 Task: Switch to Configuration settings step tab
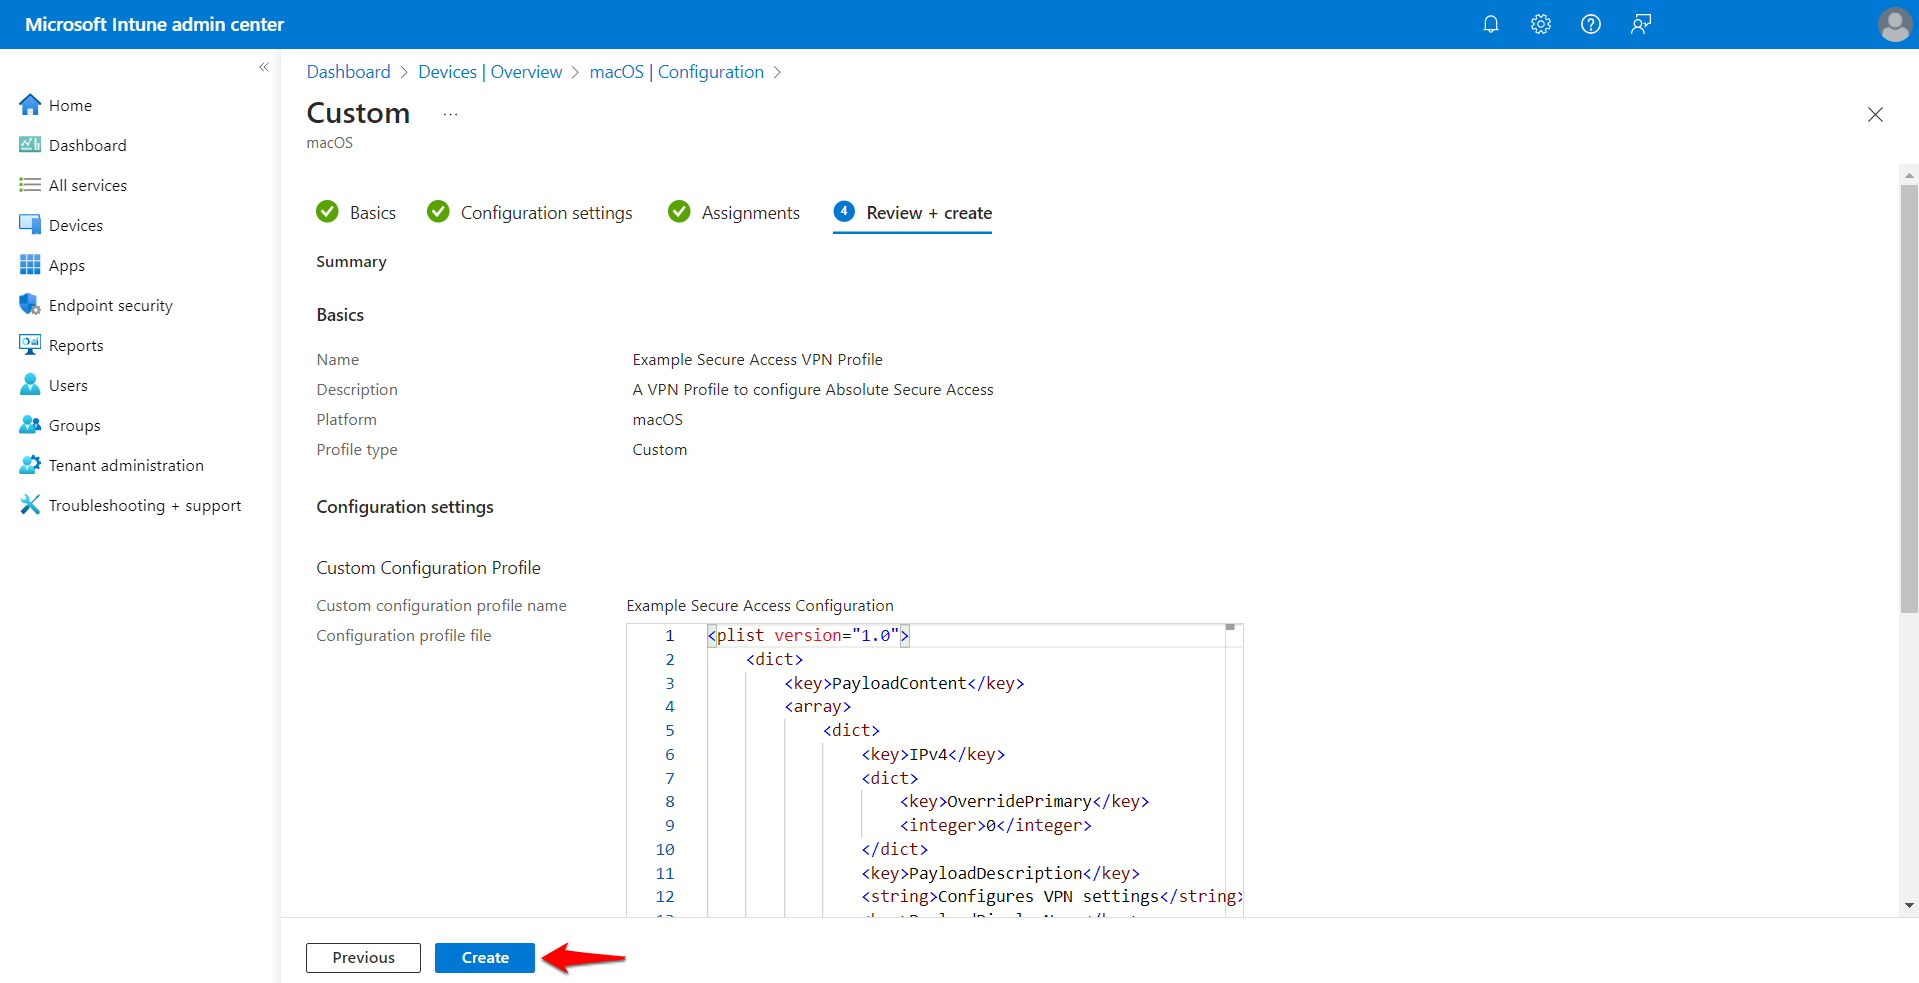click(529, 212)
